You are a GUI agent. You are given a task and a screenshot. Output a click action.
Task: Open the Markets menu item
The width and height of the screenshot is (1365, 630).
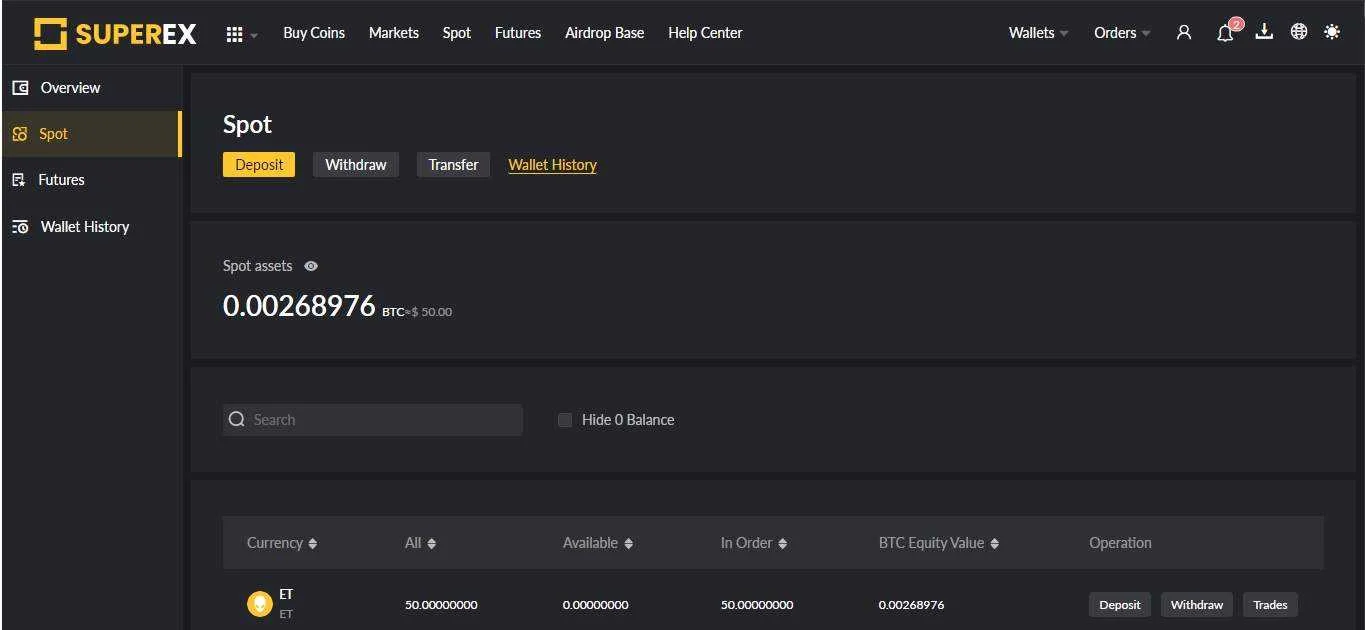394,33
